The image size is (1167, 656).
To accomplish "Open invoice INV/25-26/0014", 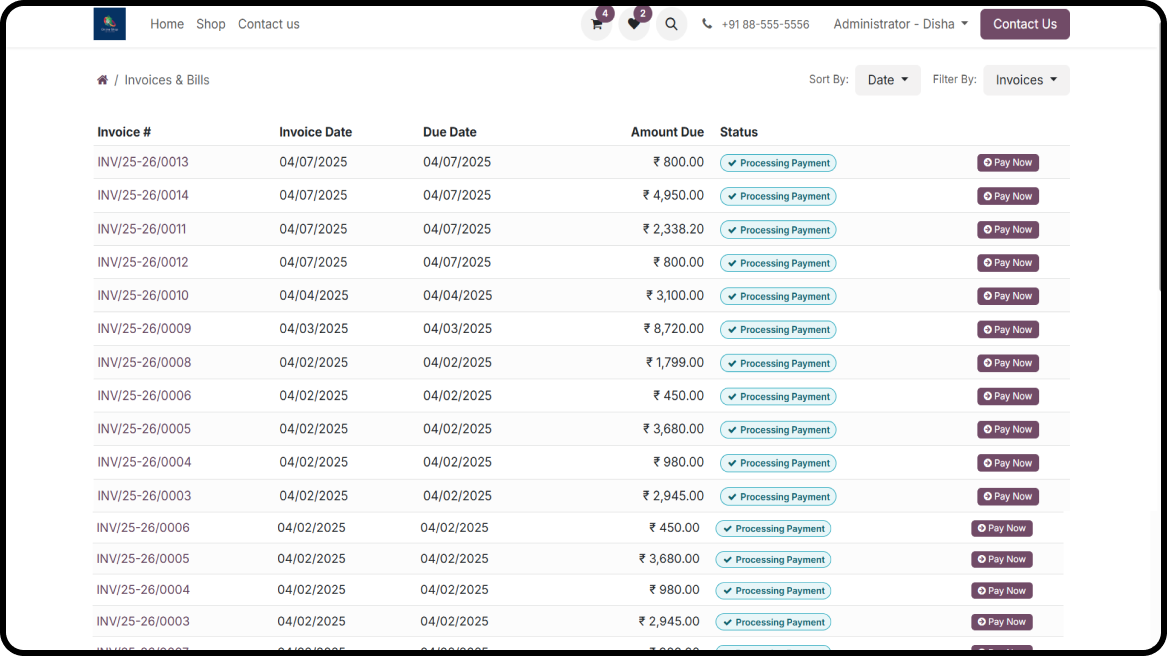I will click(x=143, y=195).
